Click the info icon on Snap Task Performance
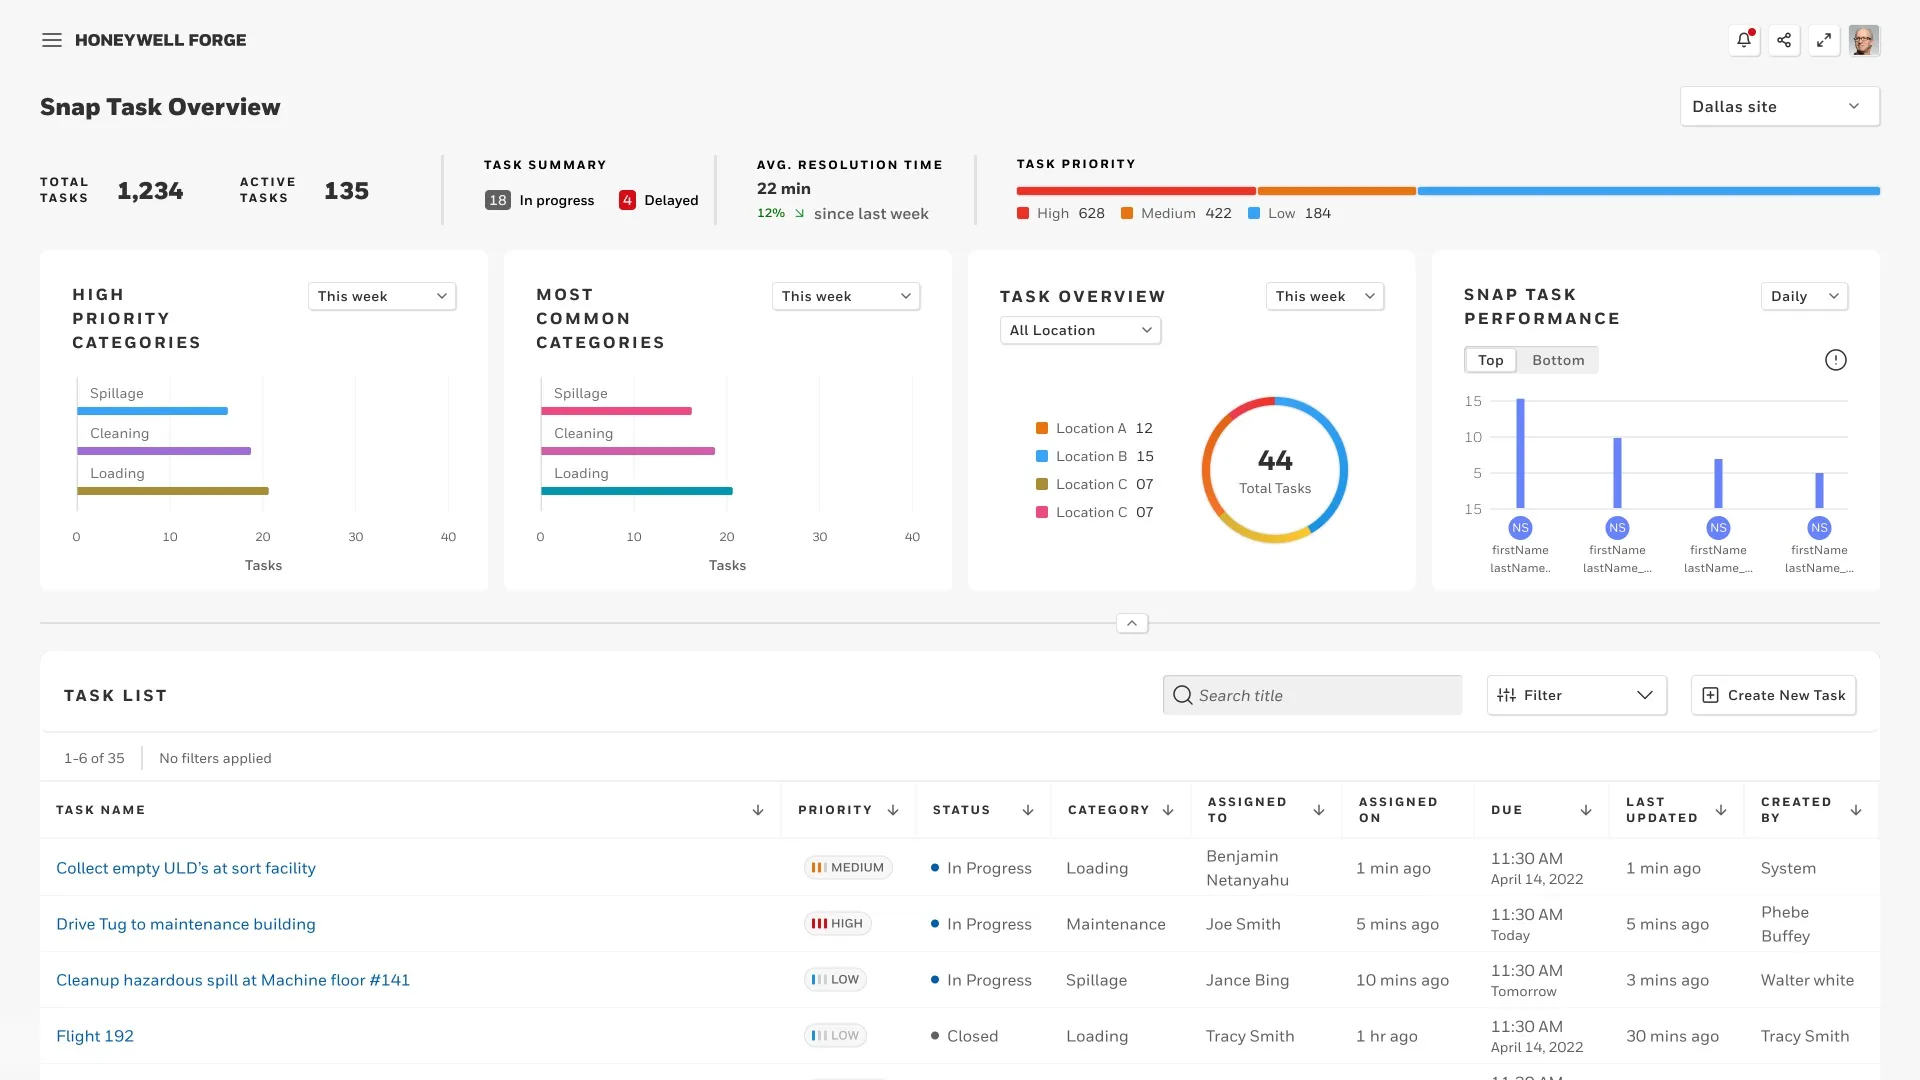 (1836, 360)
